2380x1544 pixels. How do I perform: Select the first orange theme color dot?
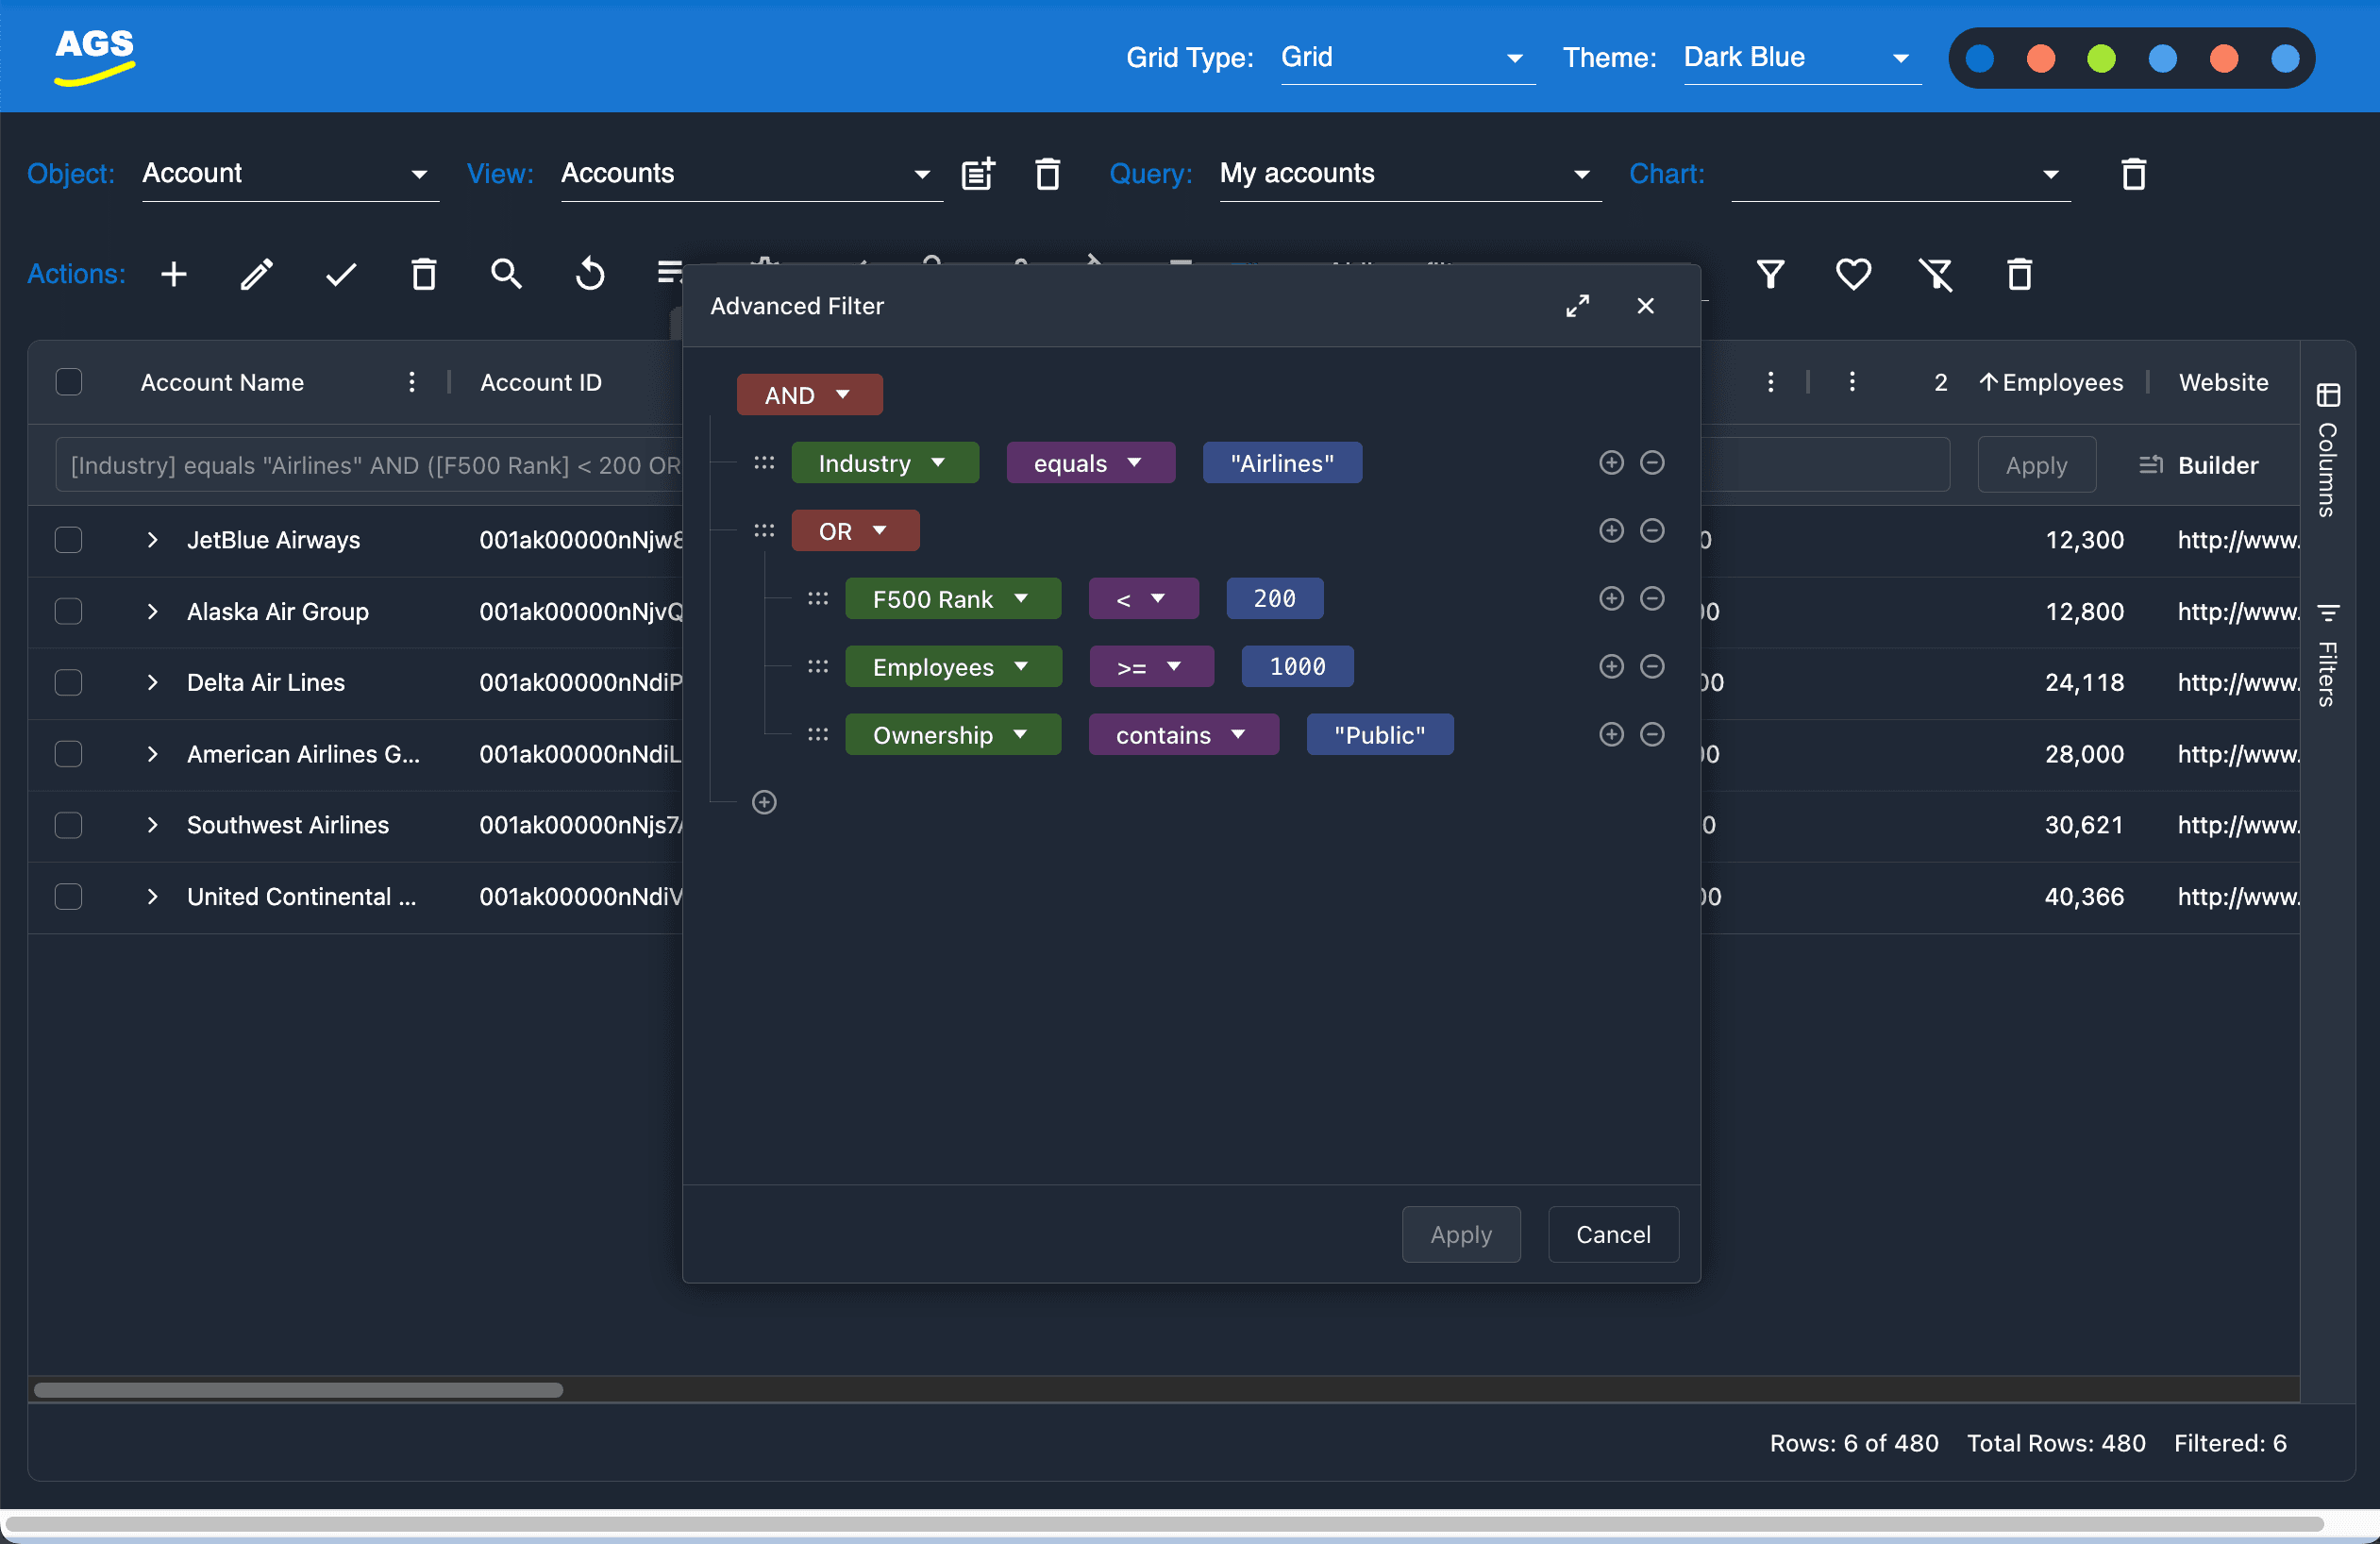2041,58
